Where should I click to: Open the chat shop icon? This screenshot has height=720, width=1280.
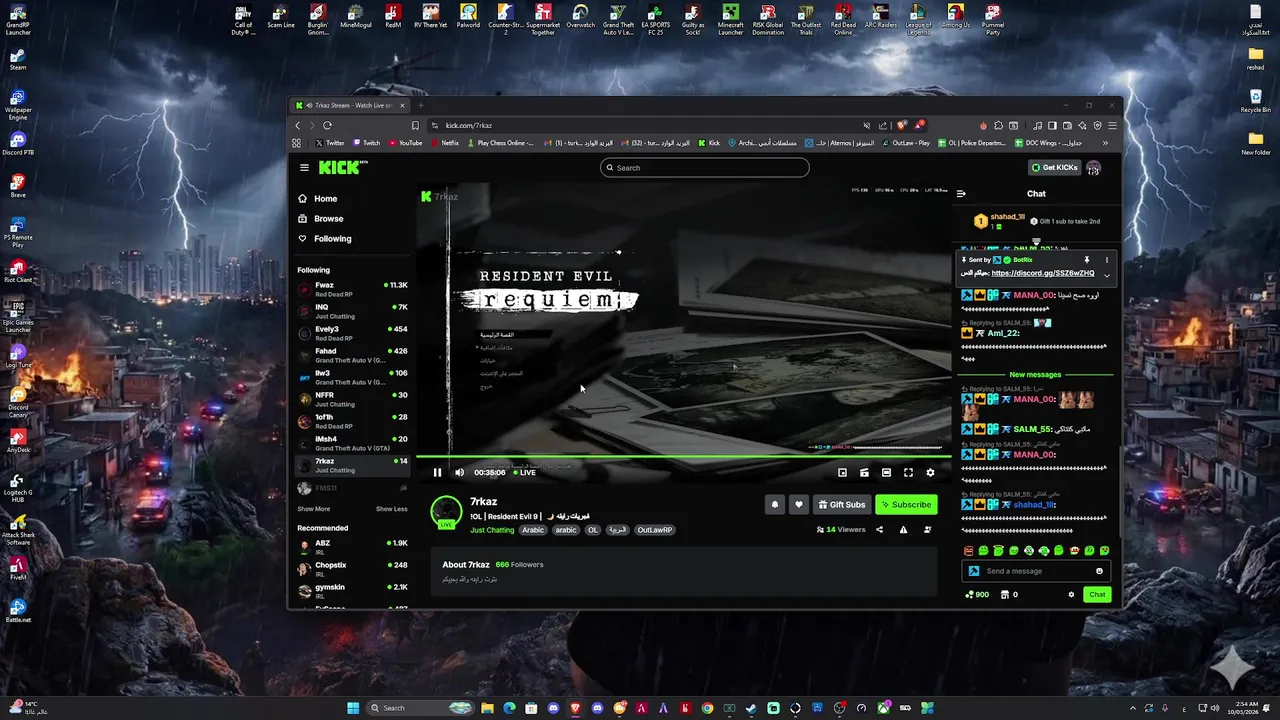click(x=1005, y=595)
